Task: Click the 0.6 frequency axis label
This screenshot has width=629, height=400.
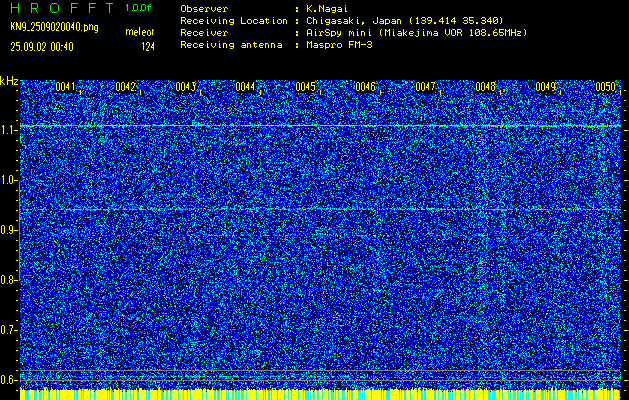Action: pyautogui.click(x=7, y=380)
